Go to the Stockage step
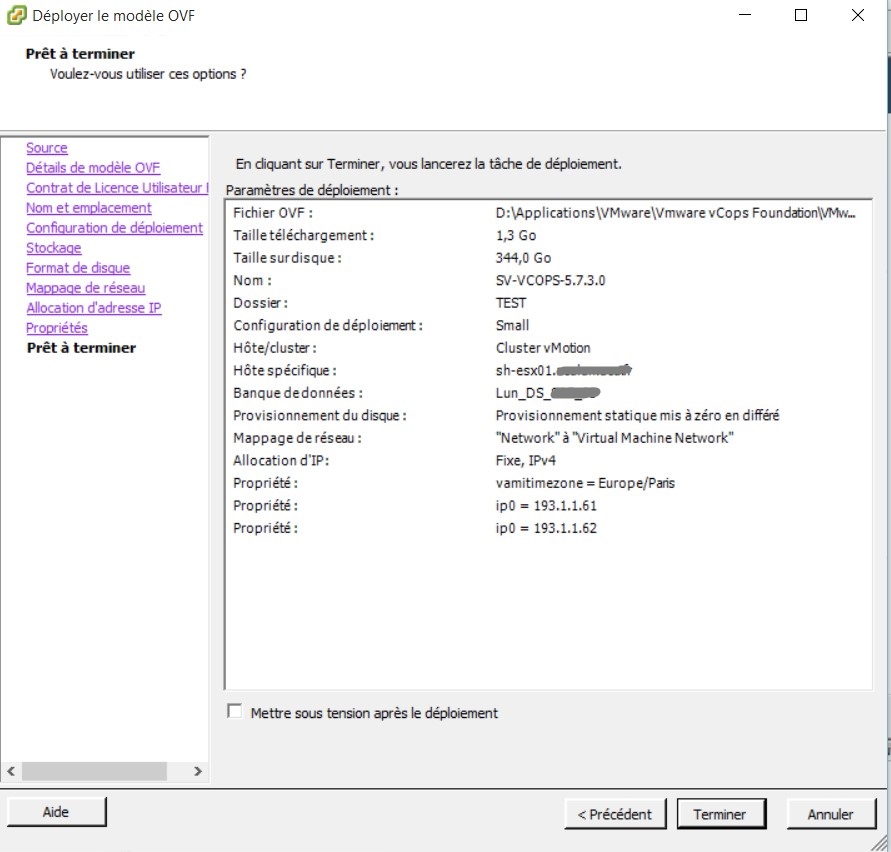This screenshot has width=891, height=852. tap(53, 248)
